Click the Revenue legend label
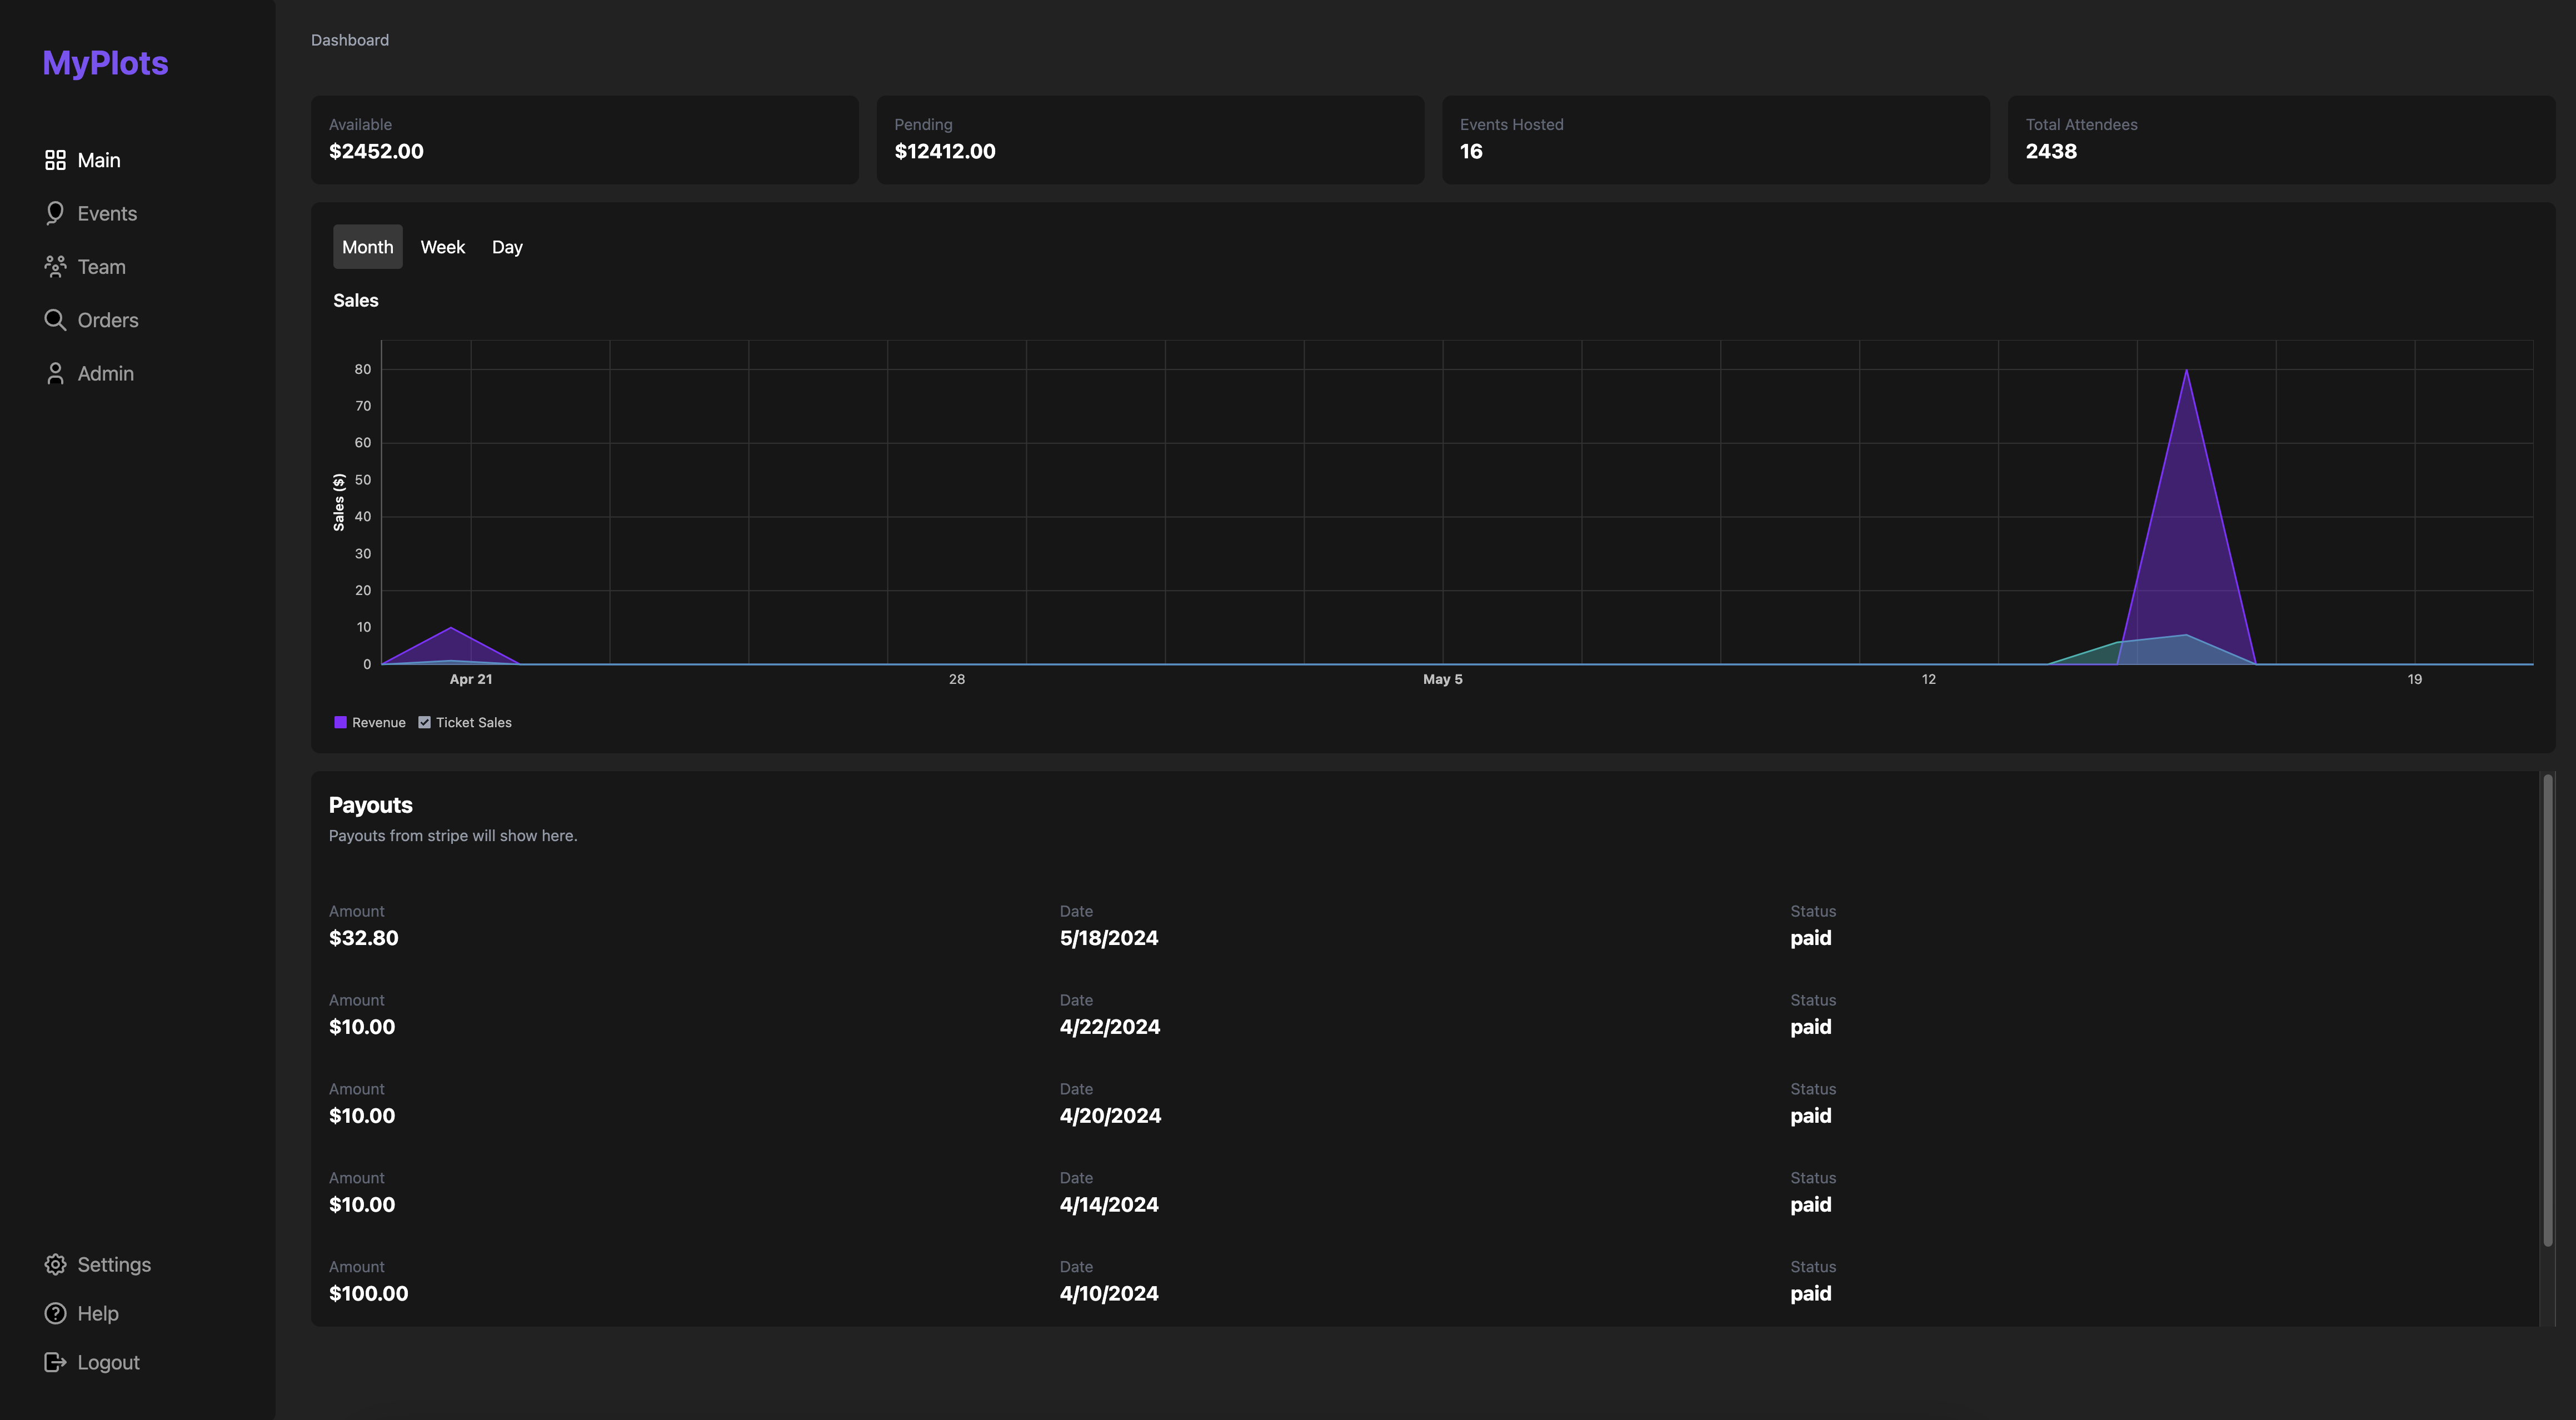The width and height of the screenshot is (2576, 1420). point(379,722)
